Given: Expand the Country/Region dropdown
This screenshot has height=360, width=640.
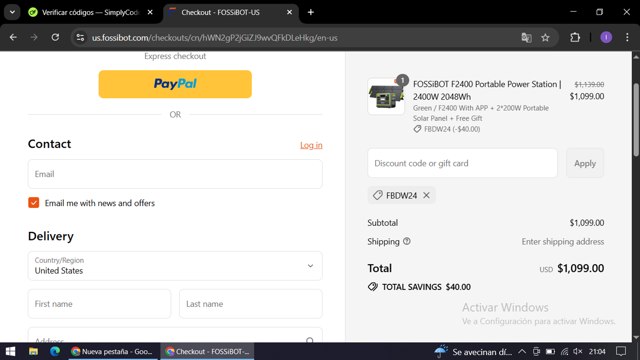Looking at the screenshot, I should pyautogui.click(x=175, y=266).
